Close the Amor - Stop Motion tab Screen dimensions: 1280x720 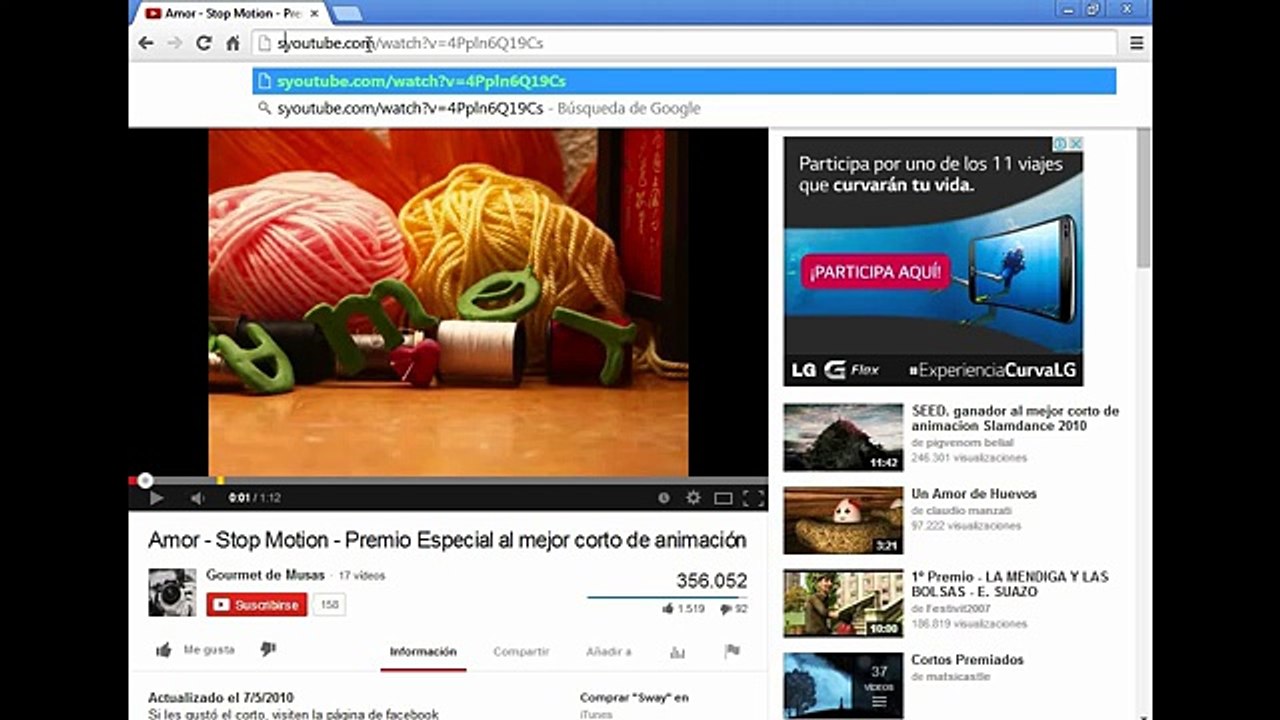pos(314,14)
